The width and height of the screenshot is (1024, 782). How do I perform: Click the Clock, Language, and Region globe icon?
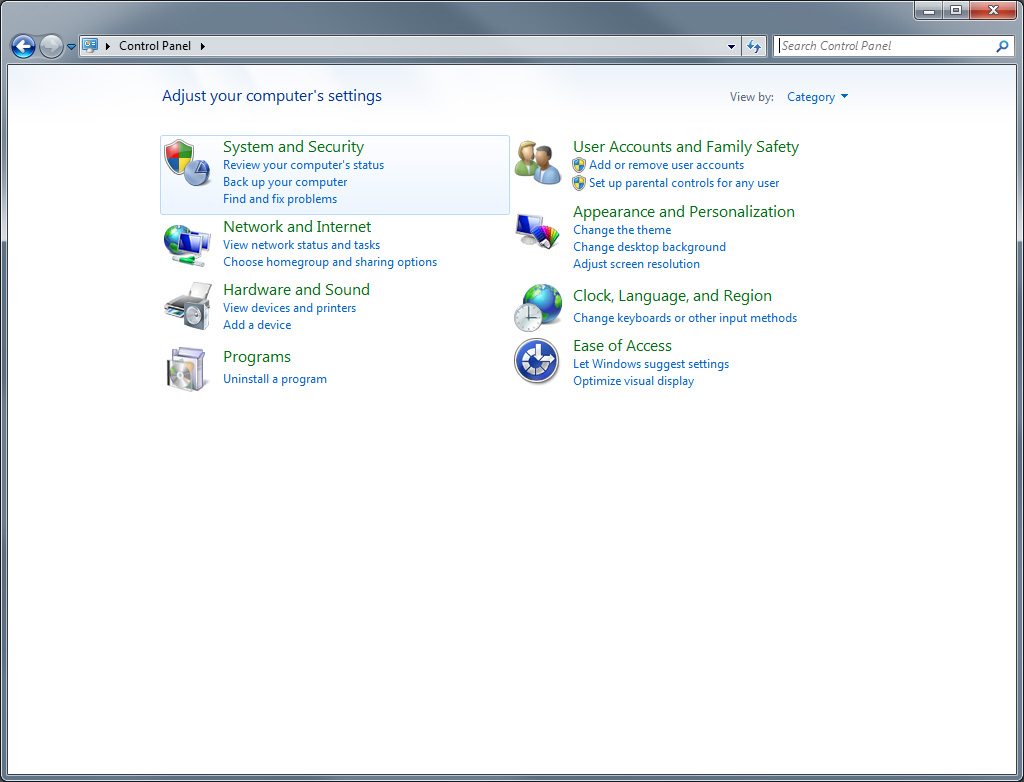[x=537, y=307]
